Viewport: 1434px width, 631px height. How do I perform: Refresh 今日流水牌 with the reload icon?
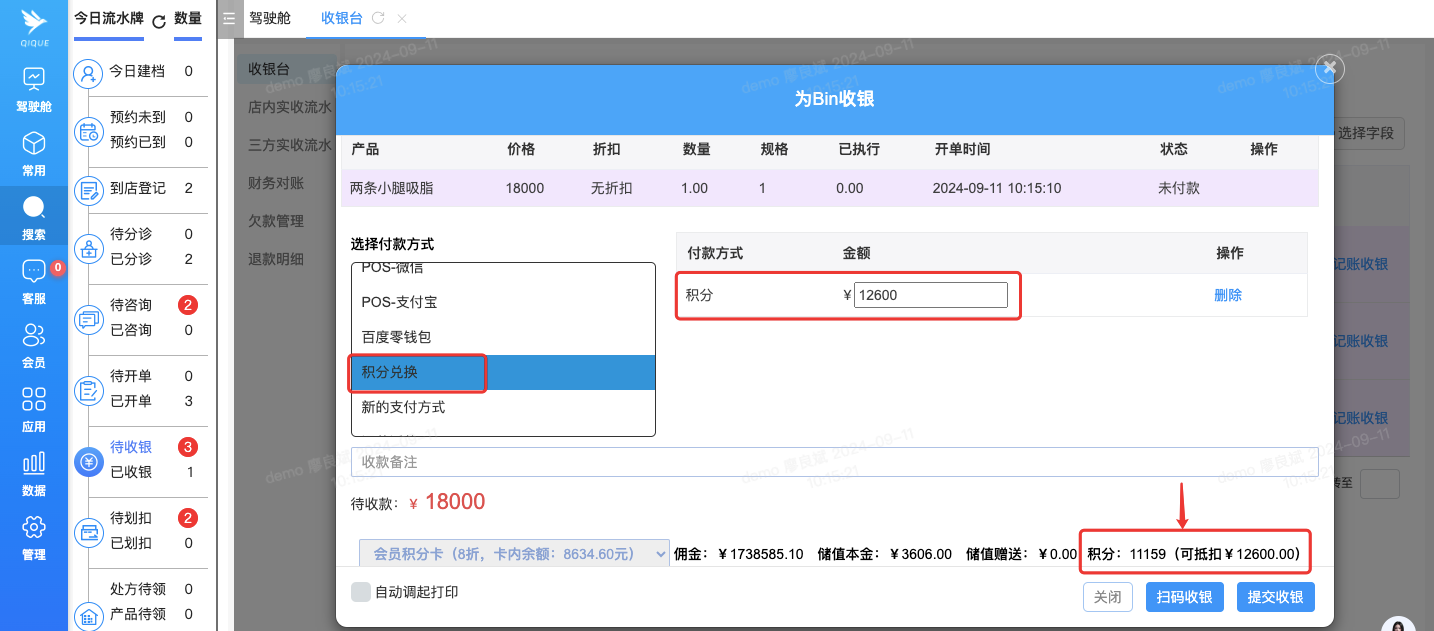coord(159,20)
